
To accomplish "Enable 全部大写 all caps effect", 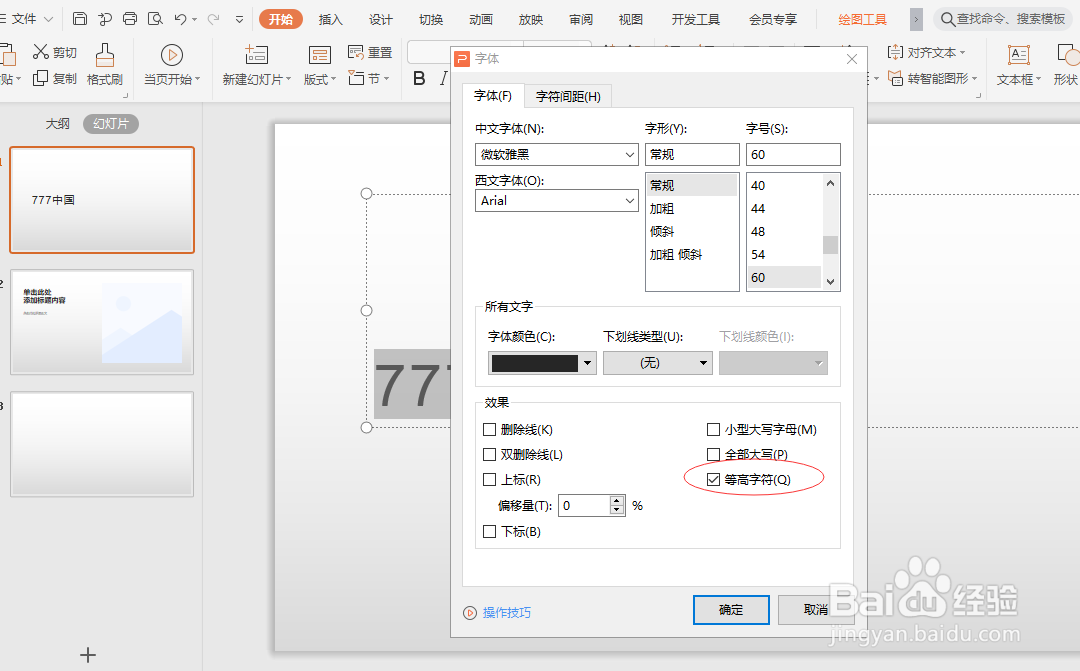I will [x=714, y=454].
